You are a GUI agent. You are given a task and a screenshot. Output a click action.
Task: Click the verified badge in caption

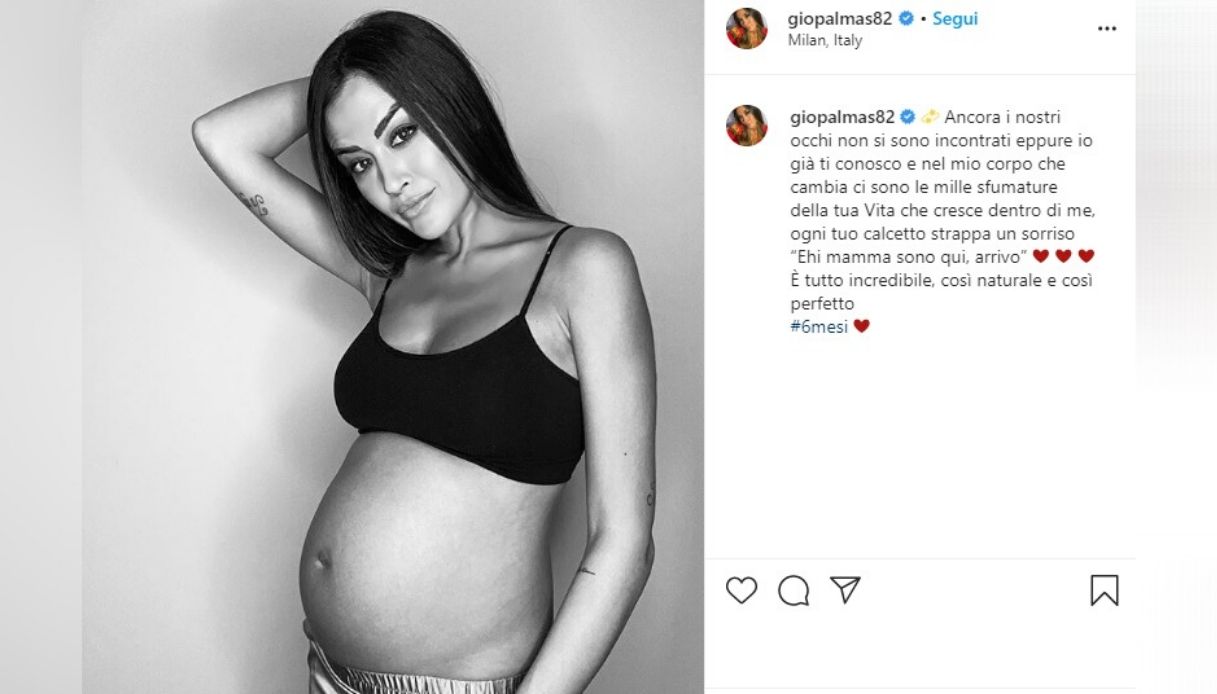(907, 116)
